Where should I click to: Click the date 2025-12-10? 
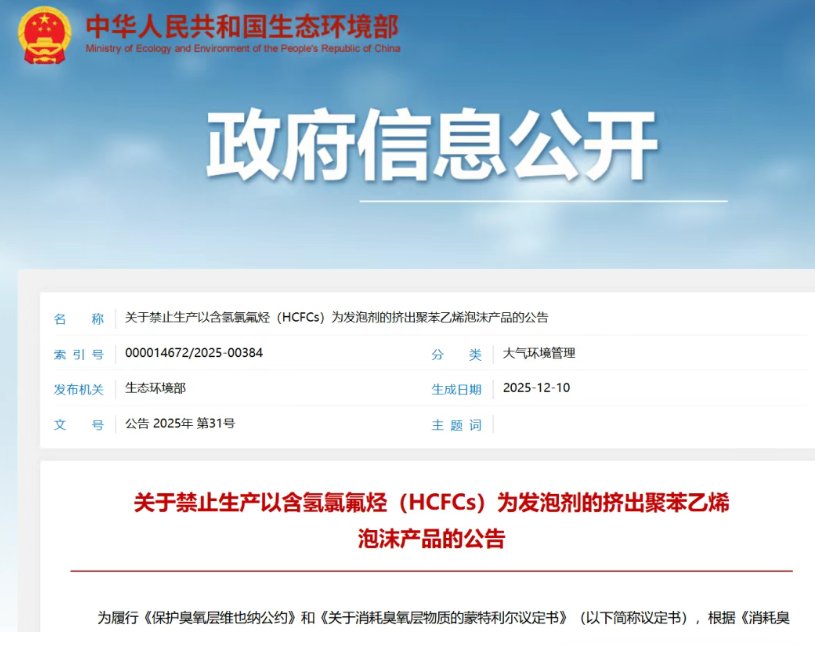pos(536,388)
